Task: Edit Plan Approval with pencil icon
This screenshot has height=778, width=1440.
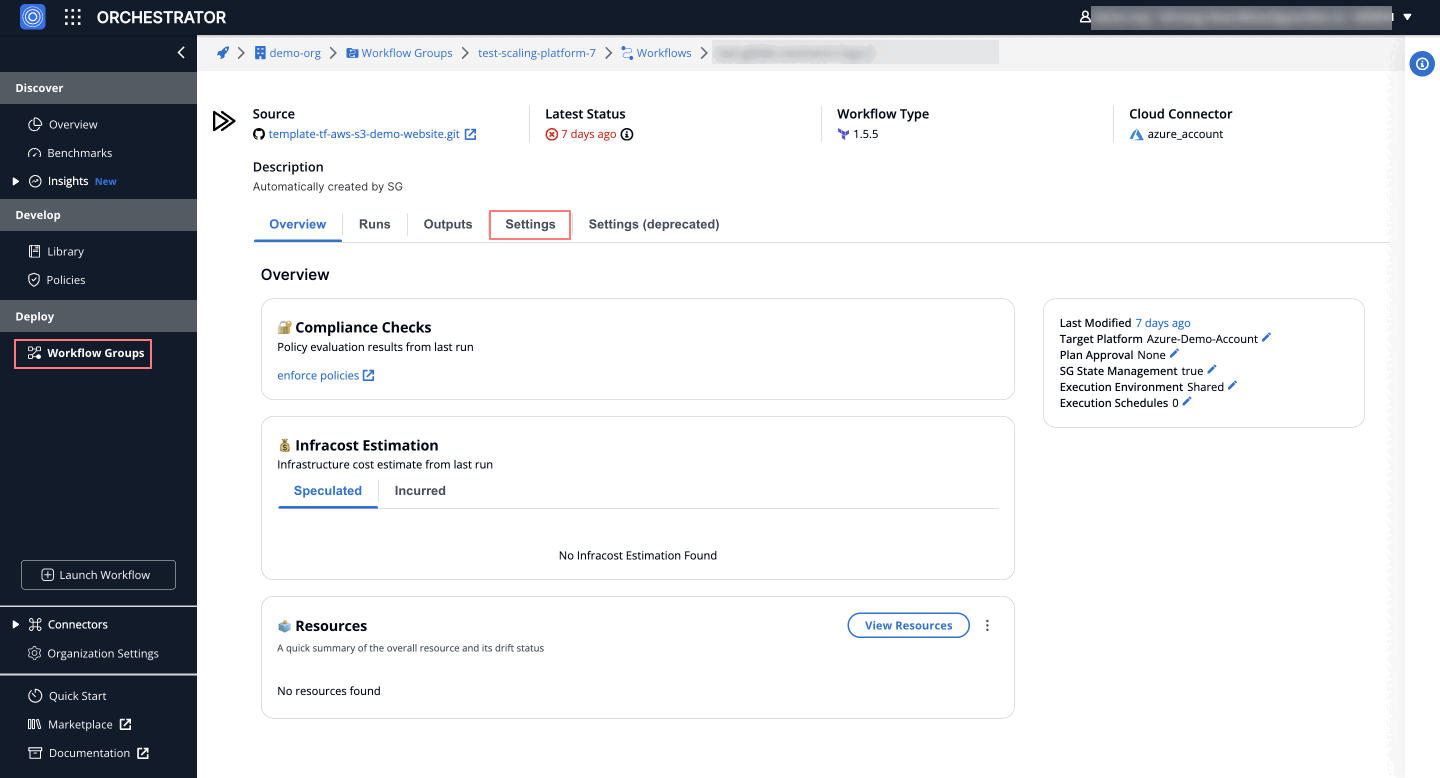Action: 1174,354
